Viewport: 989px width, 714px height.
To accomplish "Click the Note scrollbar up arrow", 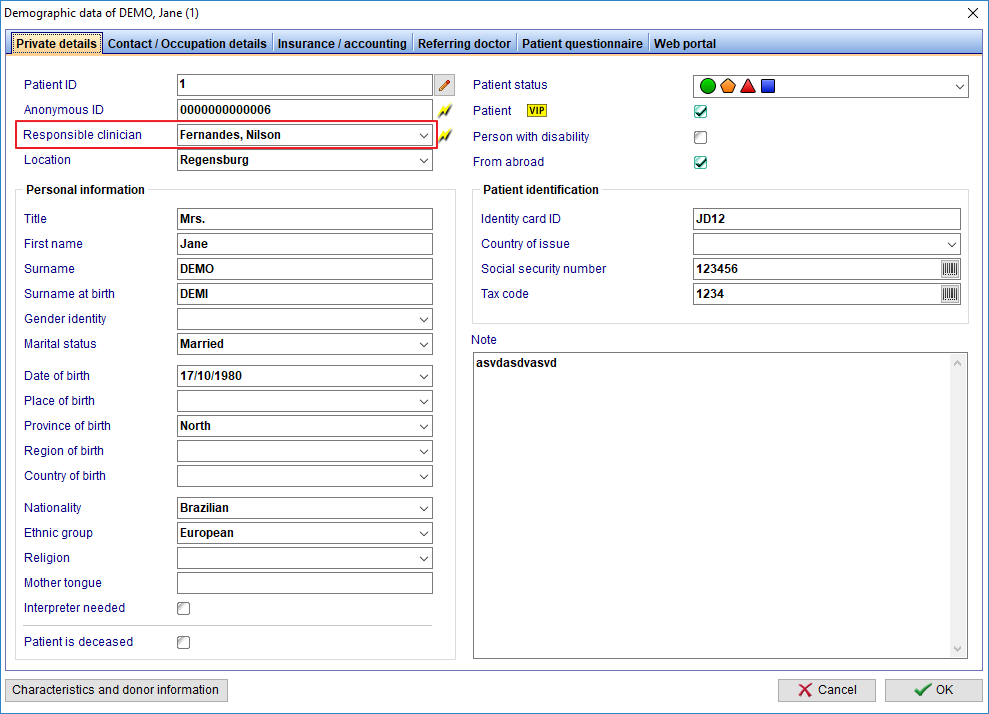I will pyautogui.click(x=957, y=363).
